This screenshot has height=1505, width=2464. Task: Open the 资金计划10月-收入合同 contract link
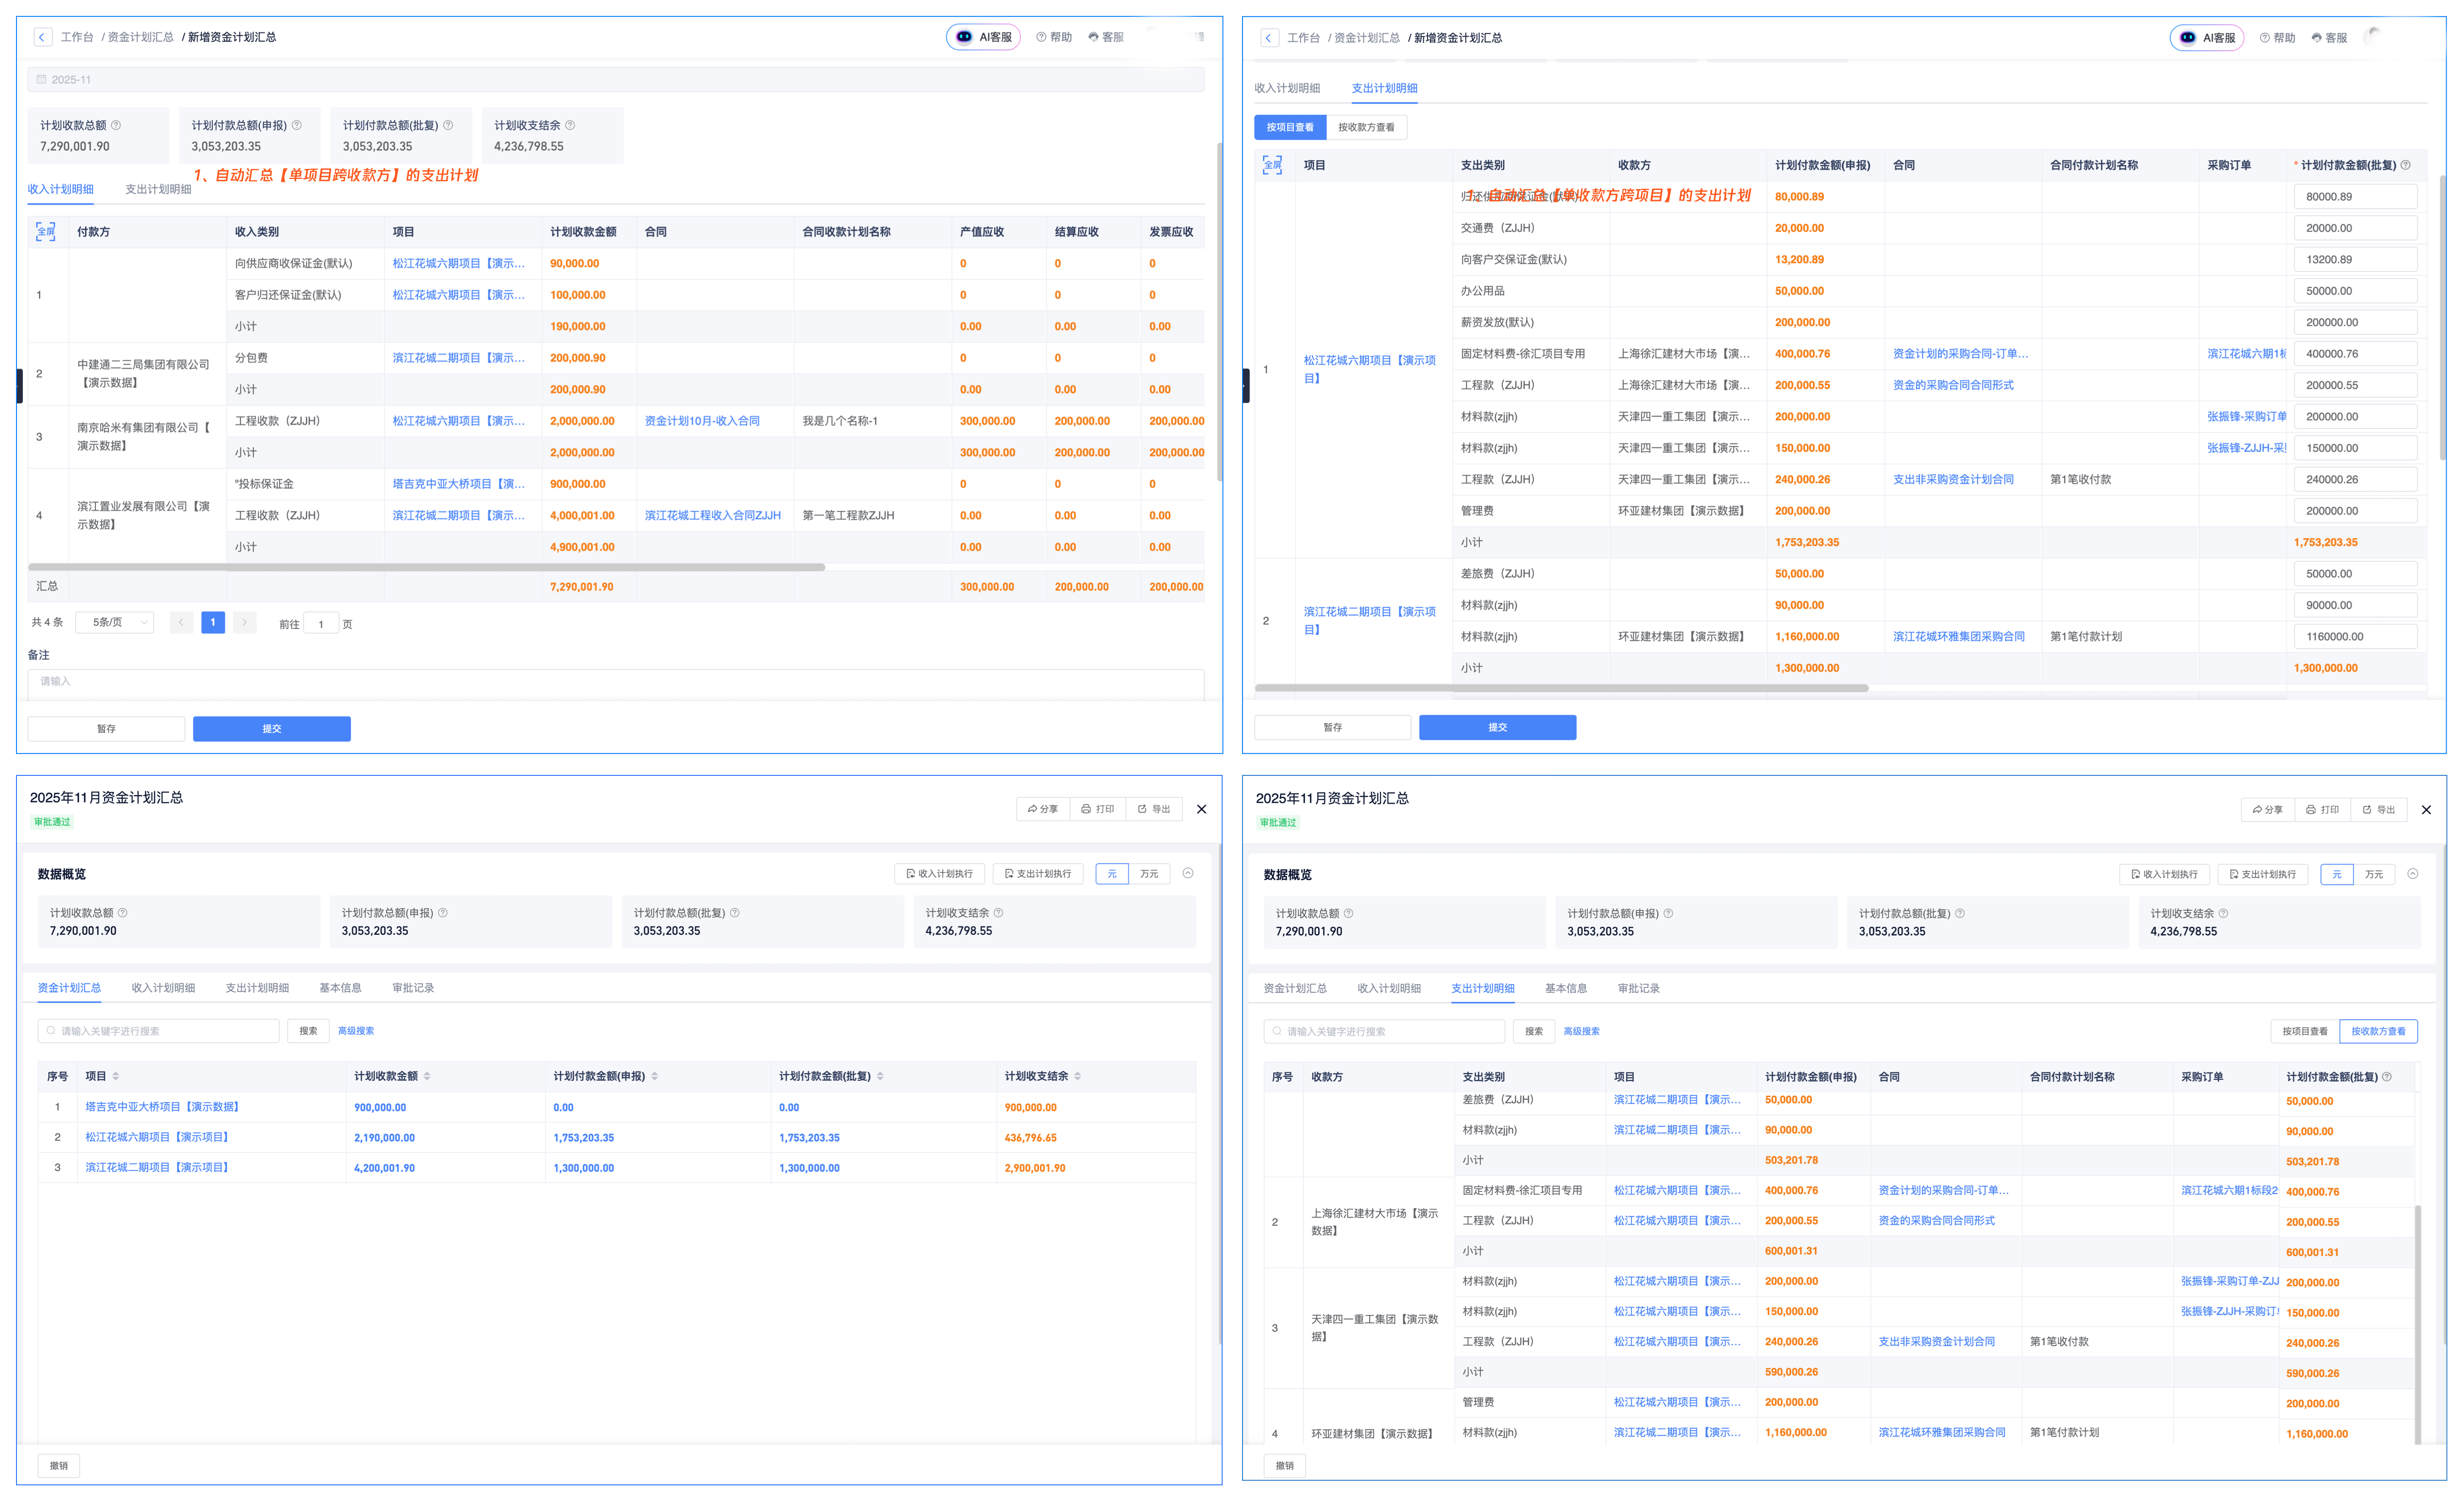[702, 421]
